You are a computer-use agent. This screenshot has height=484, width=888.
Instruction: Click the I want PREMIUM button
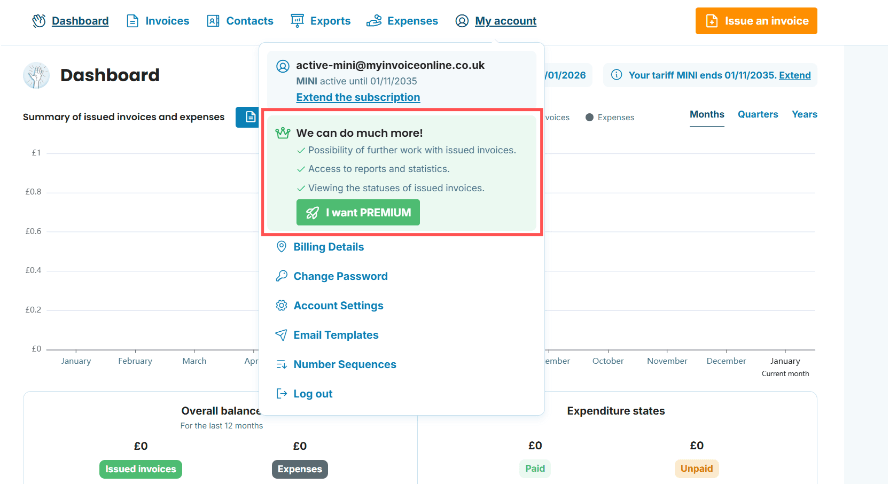click(x=358, y=212)
